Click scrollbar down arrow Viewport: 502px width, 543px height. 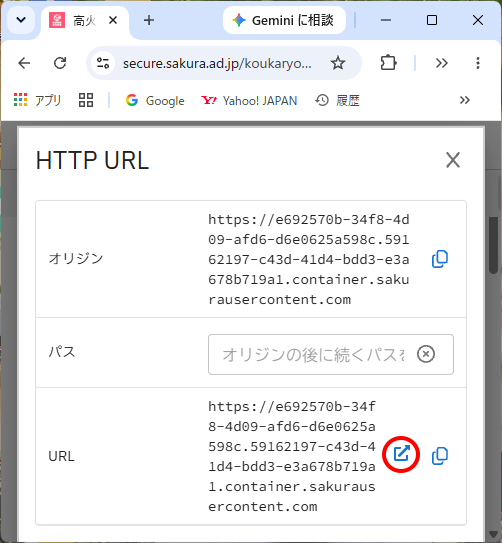[x=493, y=534]
